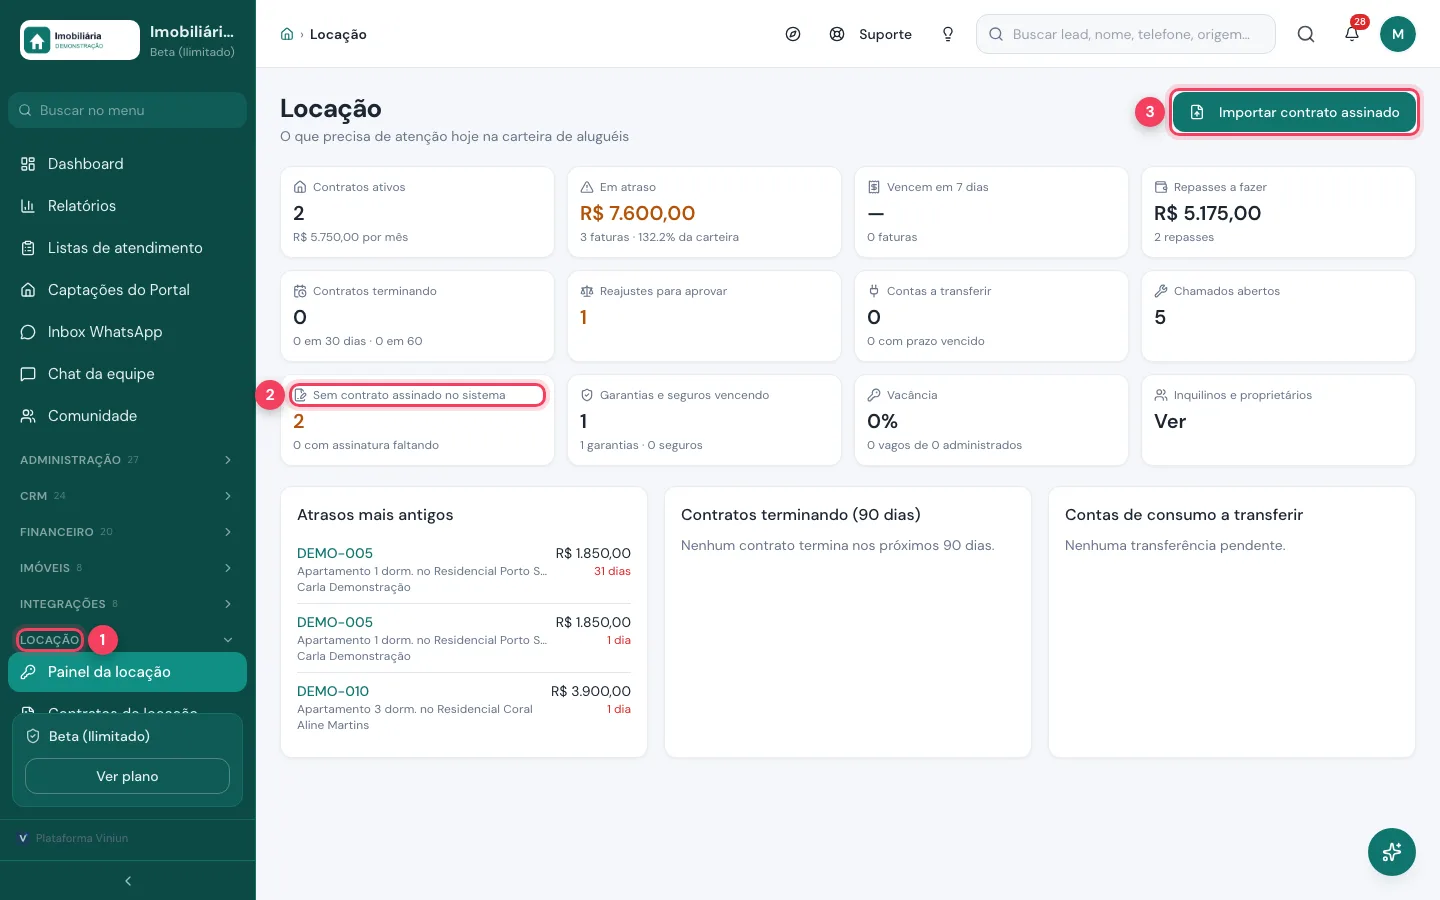The width and height of the screenshot is (1440, 900).
Task: Click the Chat da equipe message icon
Action: click(28, 374)
